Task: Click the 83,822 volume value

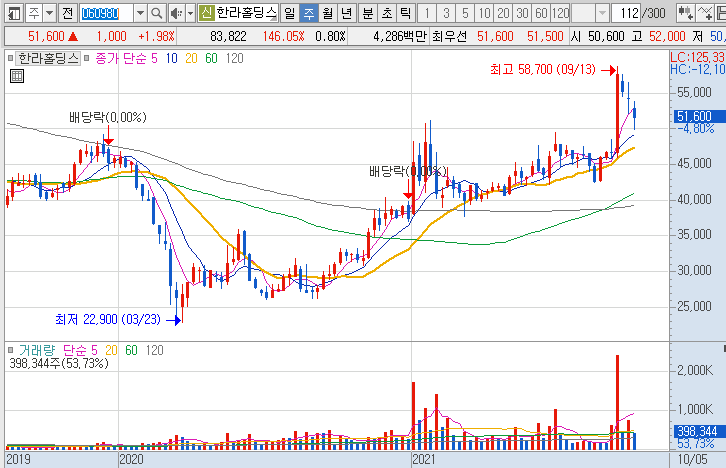Action: point(228,37)
